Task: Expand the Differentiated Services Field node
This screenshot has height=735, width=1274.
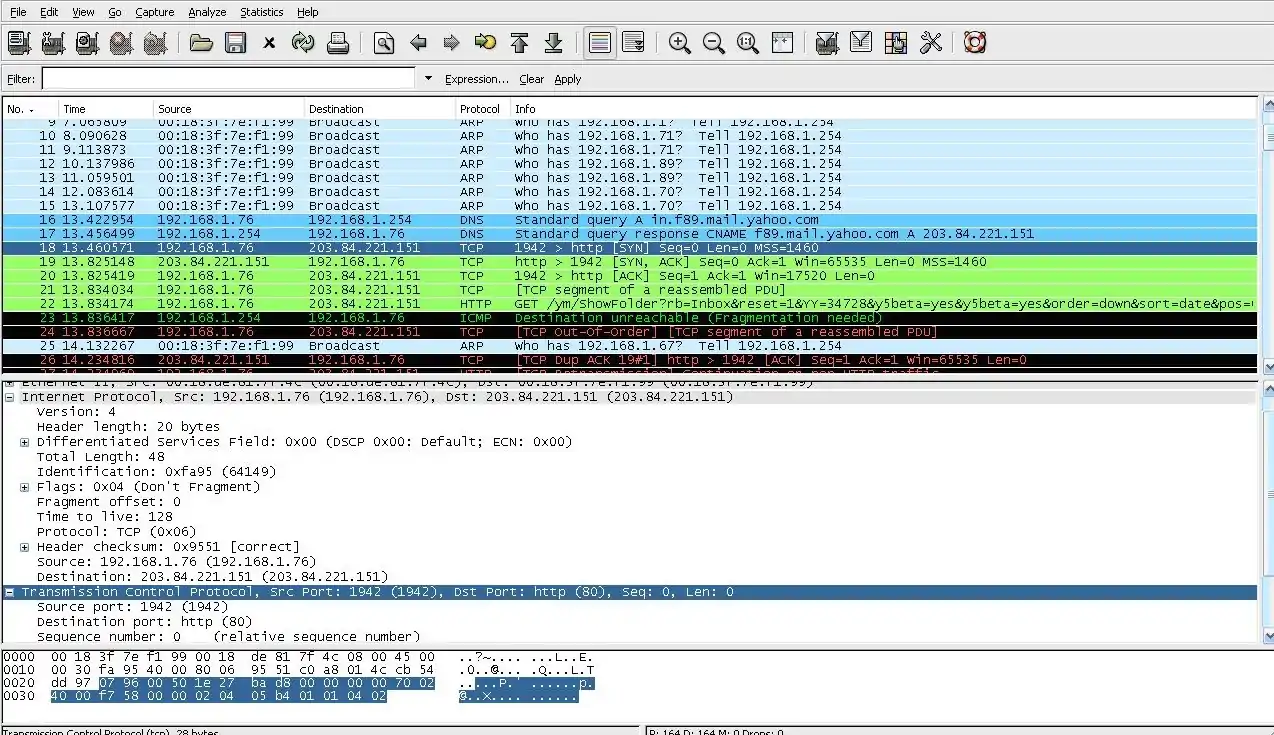Action: (x=25, y=442)
